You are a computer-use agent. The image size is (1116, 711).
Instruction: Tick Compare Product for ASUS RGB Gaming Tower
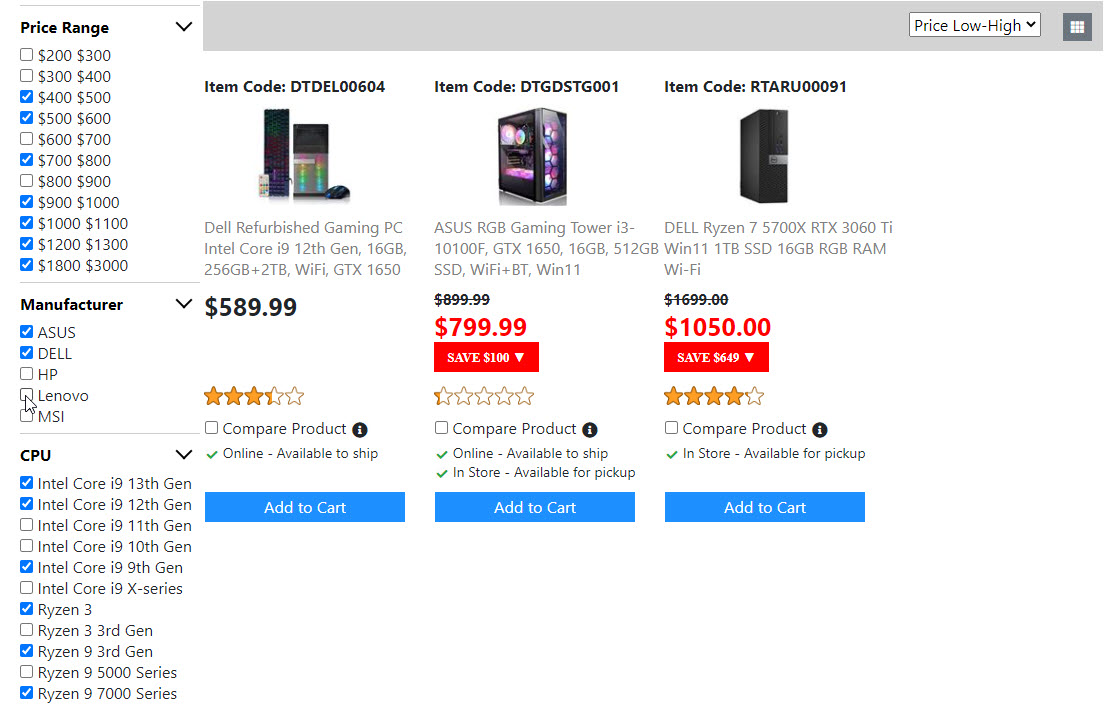tap(442, 429)
